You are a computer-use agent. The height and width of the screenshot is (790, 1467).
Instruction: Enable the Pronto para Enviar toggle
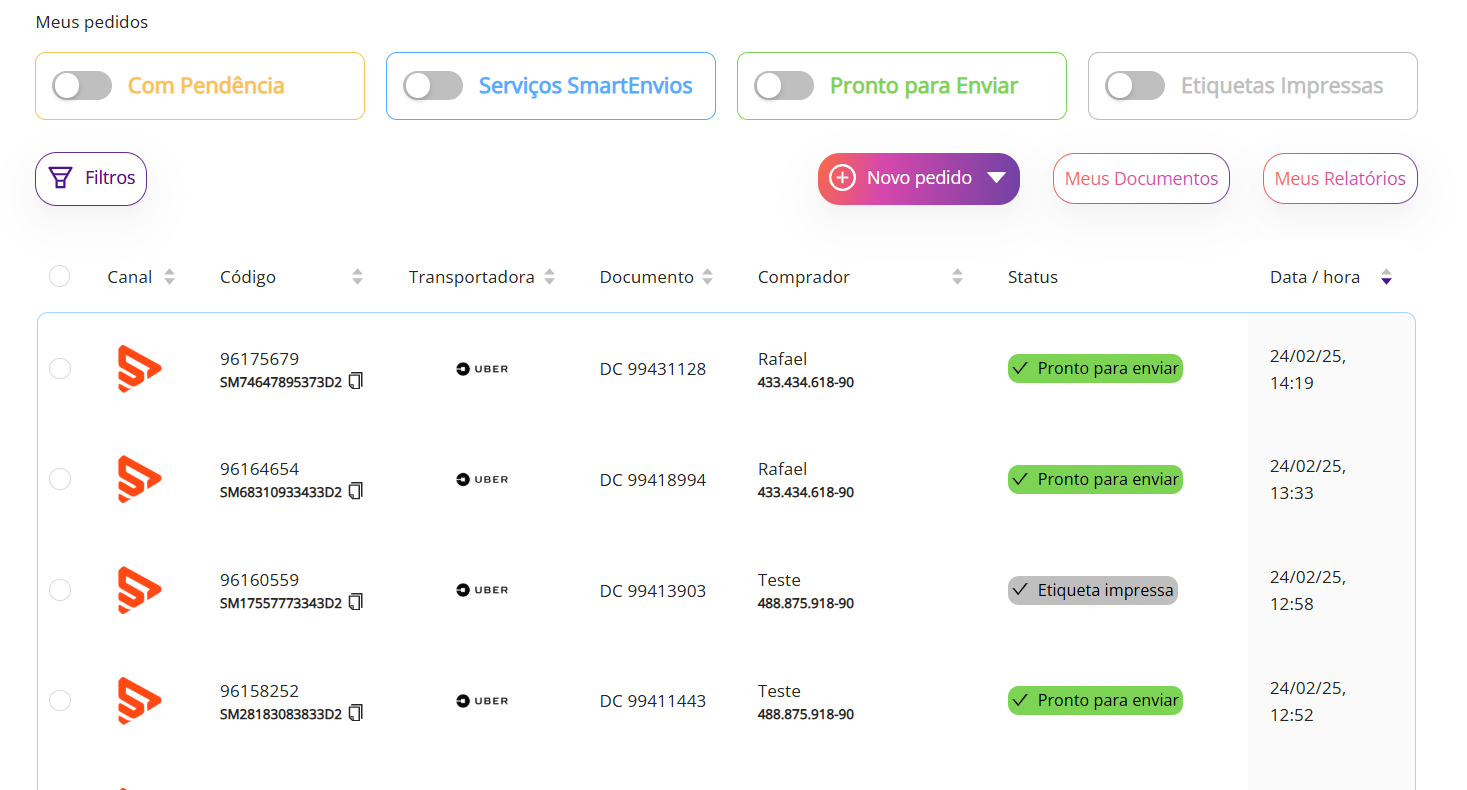[784, 86]
